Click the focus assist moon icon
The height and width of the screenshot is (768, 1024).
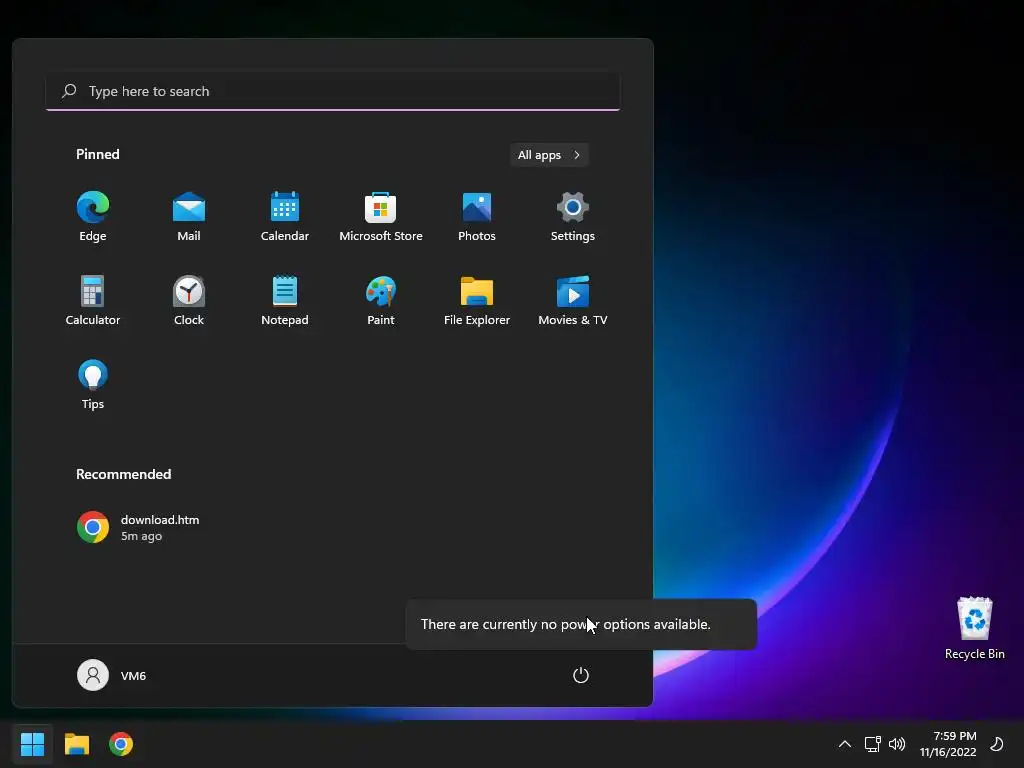click(x=997, y=744)
